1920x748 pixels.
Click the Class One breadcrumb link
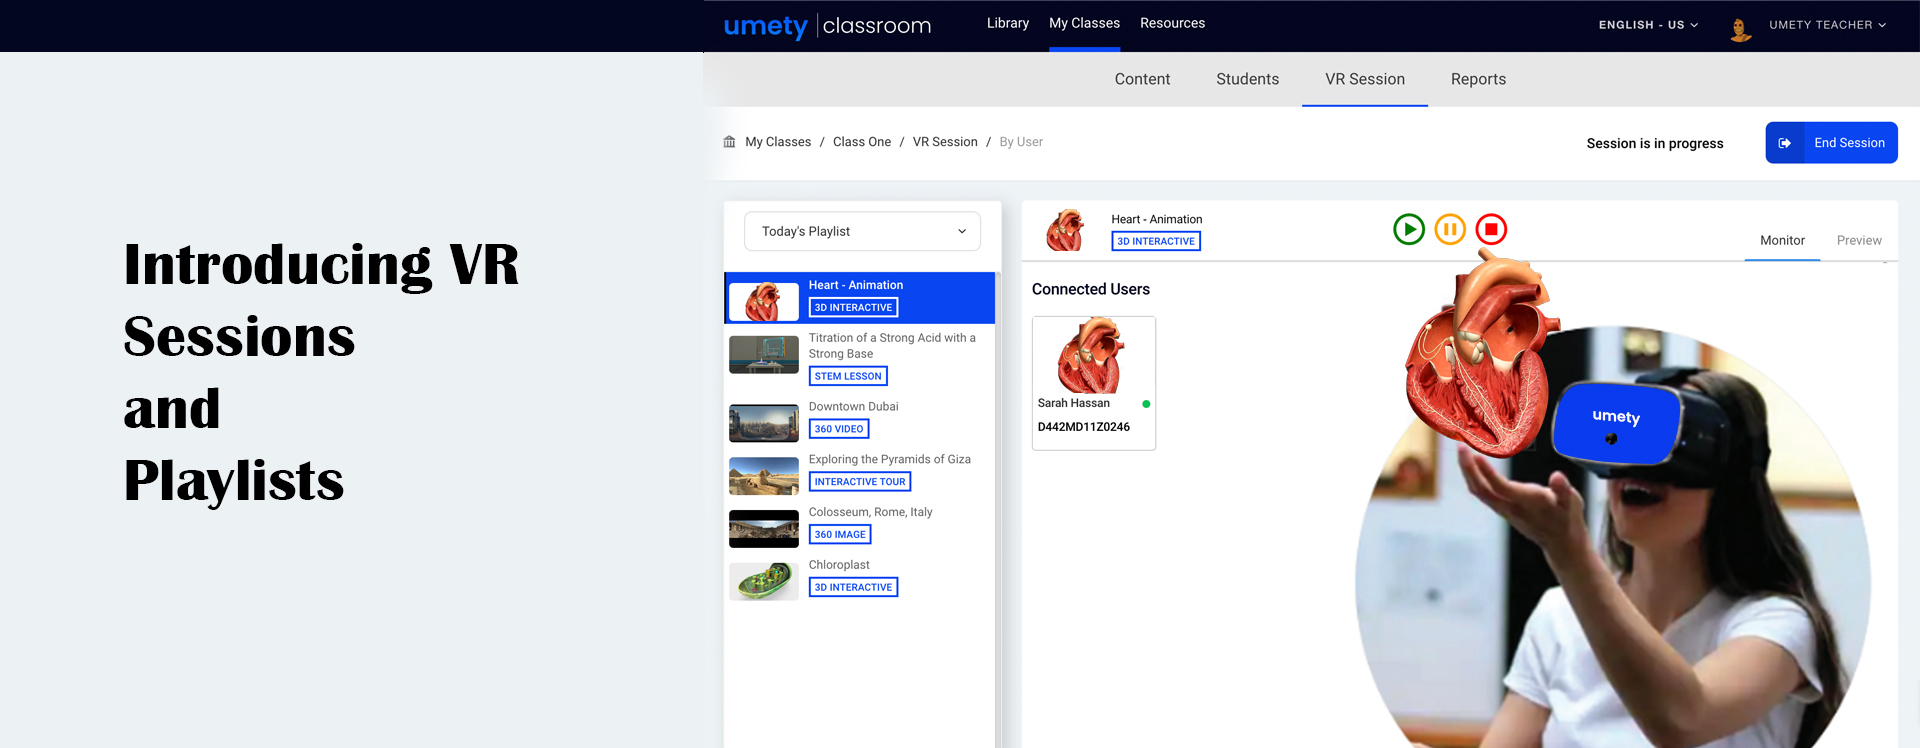click(861, 142)
